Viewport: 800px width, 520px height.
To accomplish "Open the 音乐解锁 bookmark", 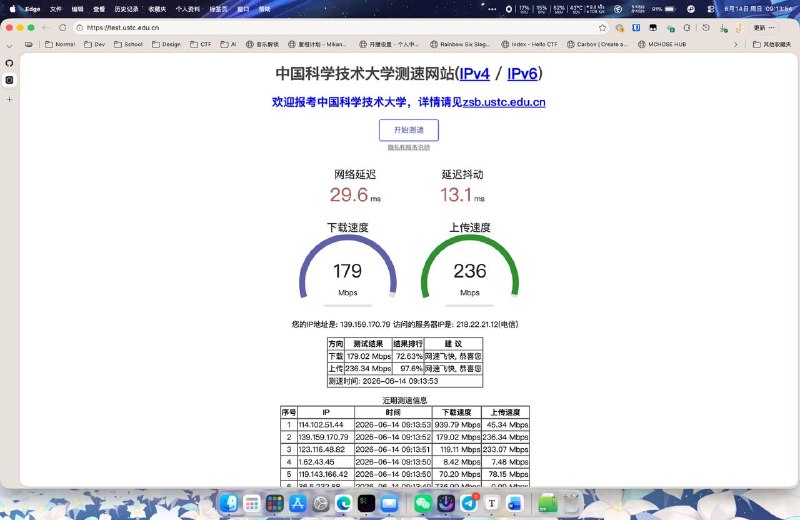I will click(262, 44).
